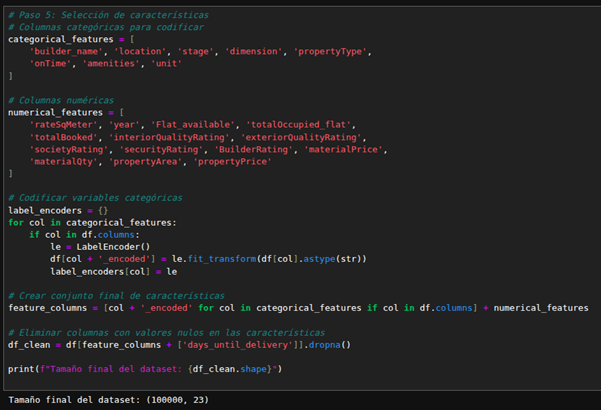This screenshot has width=601, height=410.
Task: Click the 'for col in categorical_features' loop line
Action: (x=92, y=223)
